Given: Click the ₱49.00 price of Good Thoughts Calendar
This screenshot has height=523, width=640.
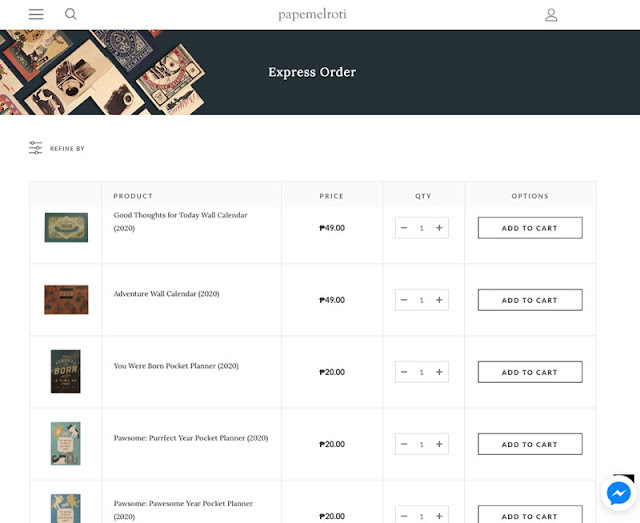Looking at the screenshot, I should pyautogui.click(x=332, y=228).
